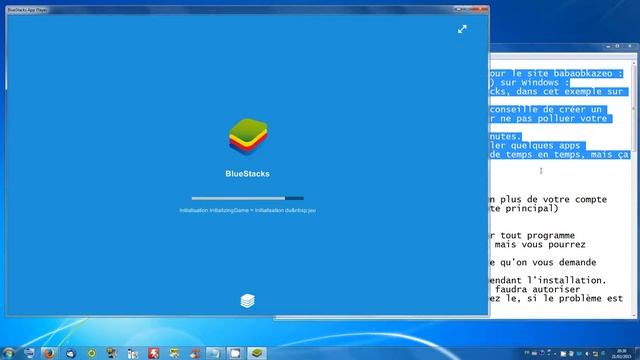640x360 pixels.
Task: Click the taskbar icon right of the Start orb
Action: click(x=29, y=353)
